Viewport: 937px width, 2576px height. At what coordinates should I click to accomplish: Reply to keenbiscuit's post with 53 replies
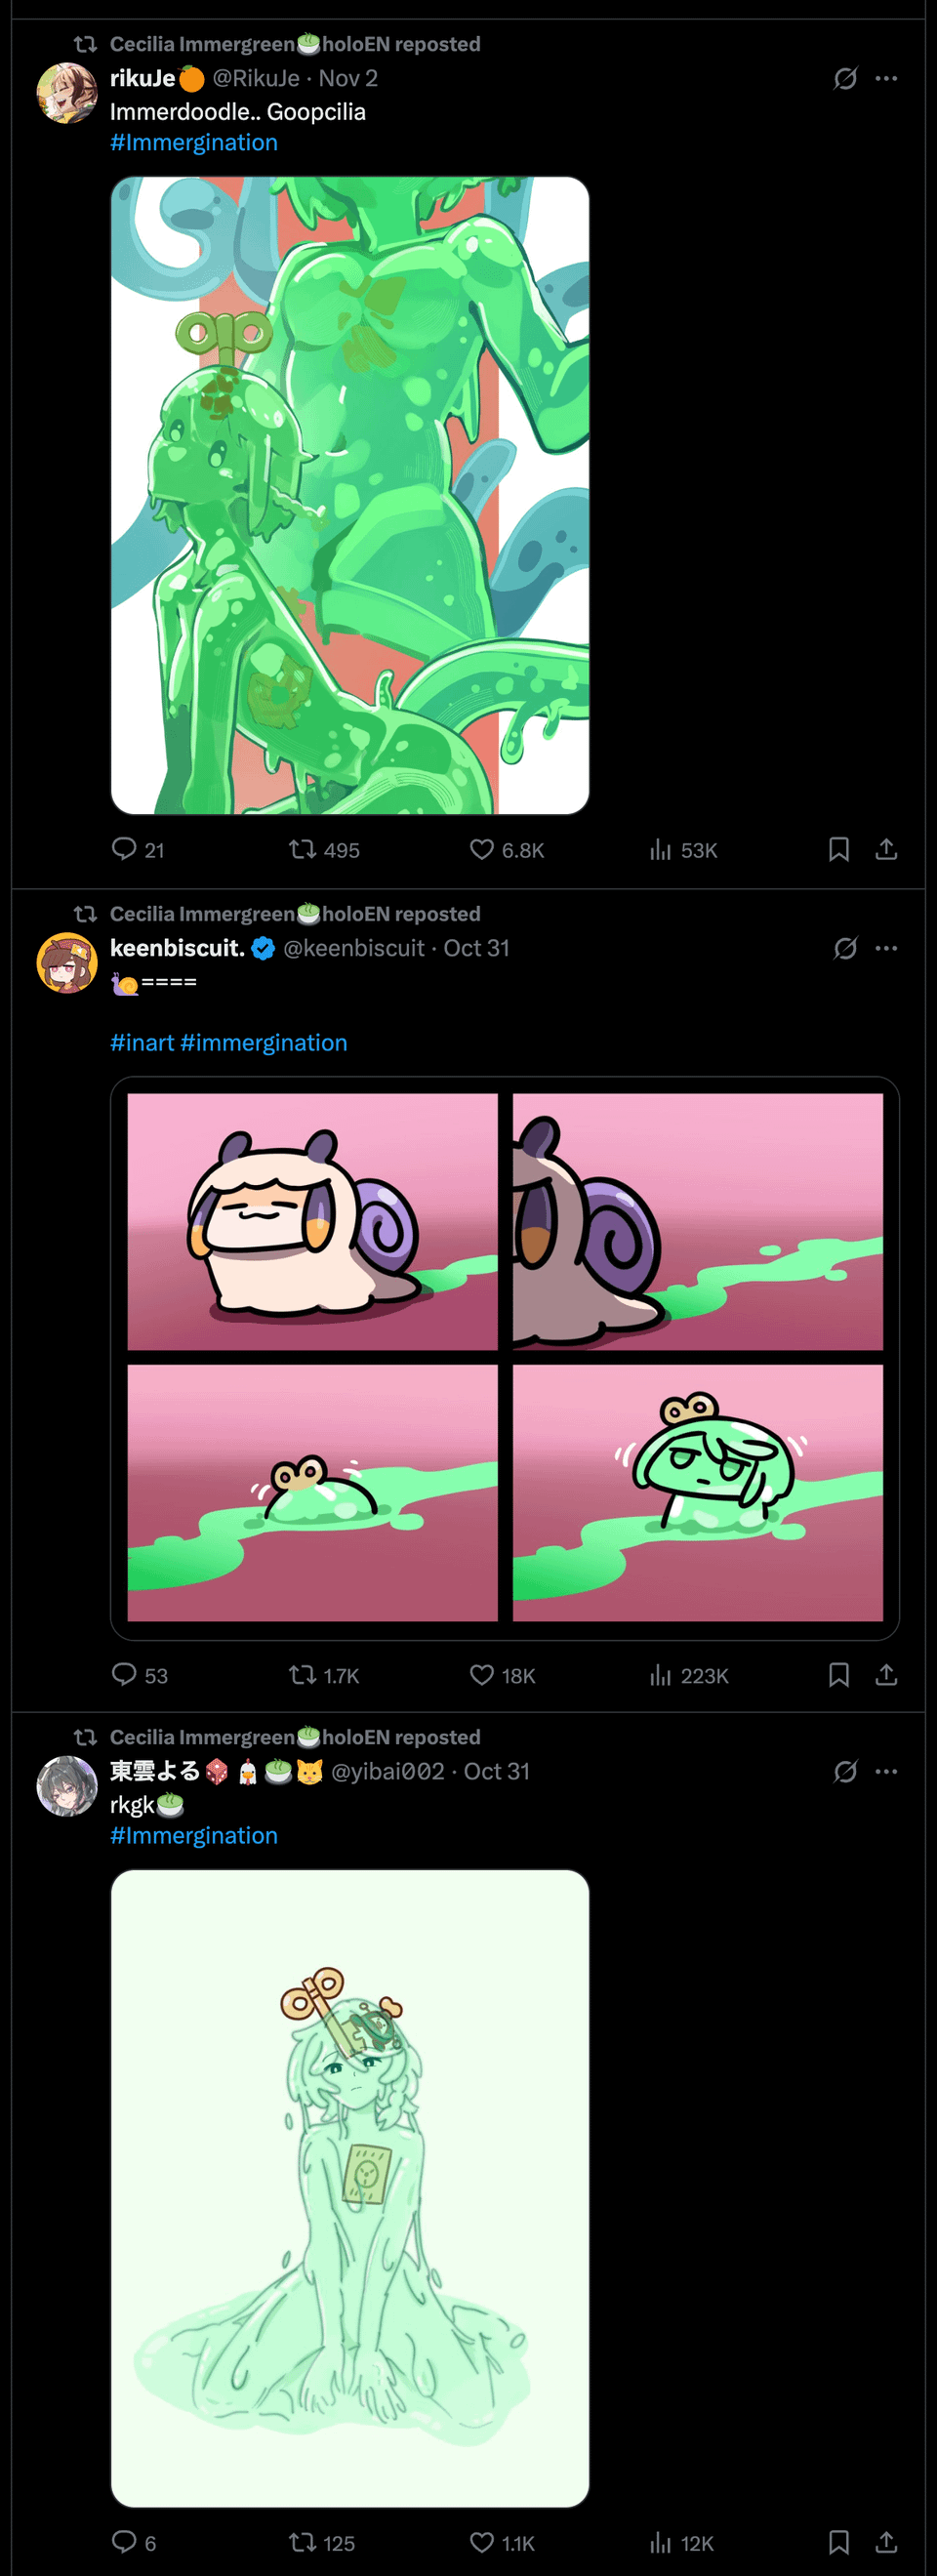pos(124,1674)
